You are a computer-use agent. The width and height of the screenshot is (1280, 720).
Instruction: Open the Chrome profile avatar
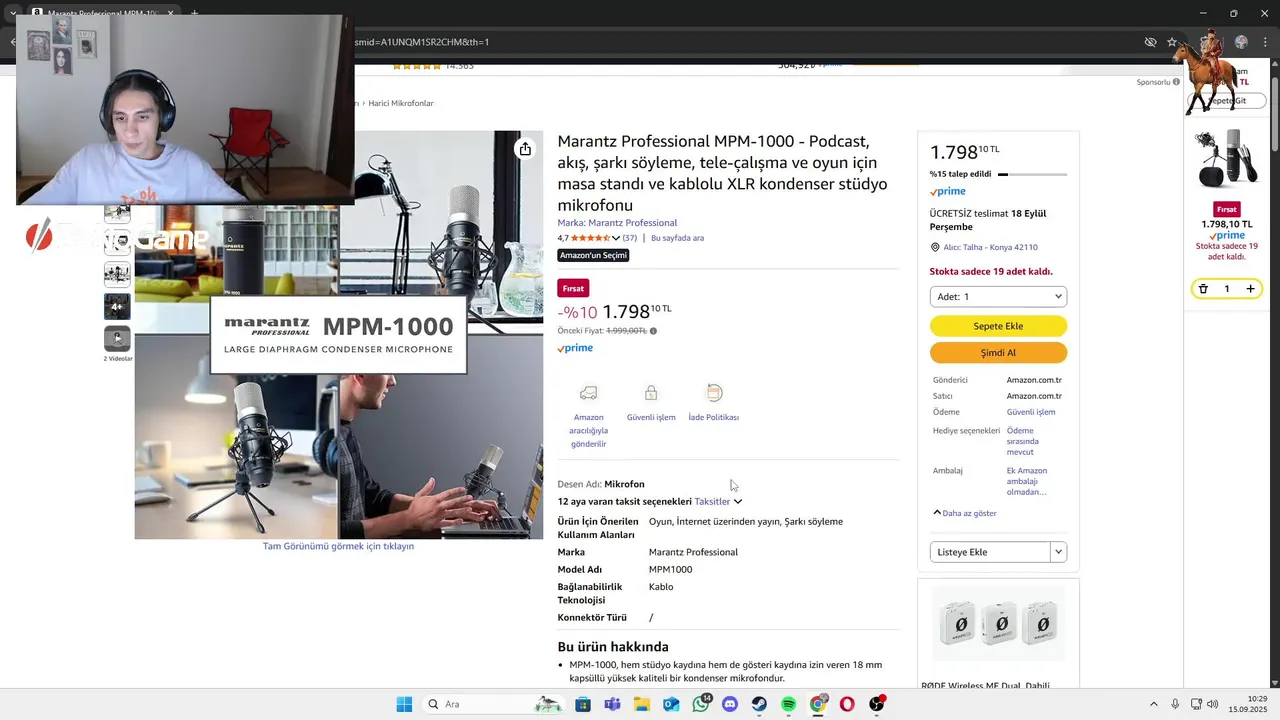tap(1241, 42)
